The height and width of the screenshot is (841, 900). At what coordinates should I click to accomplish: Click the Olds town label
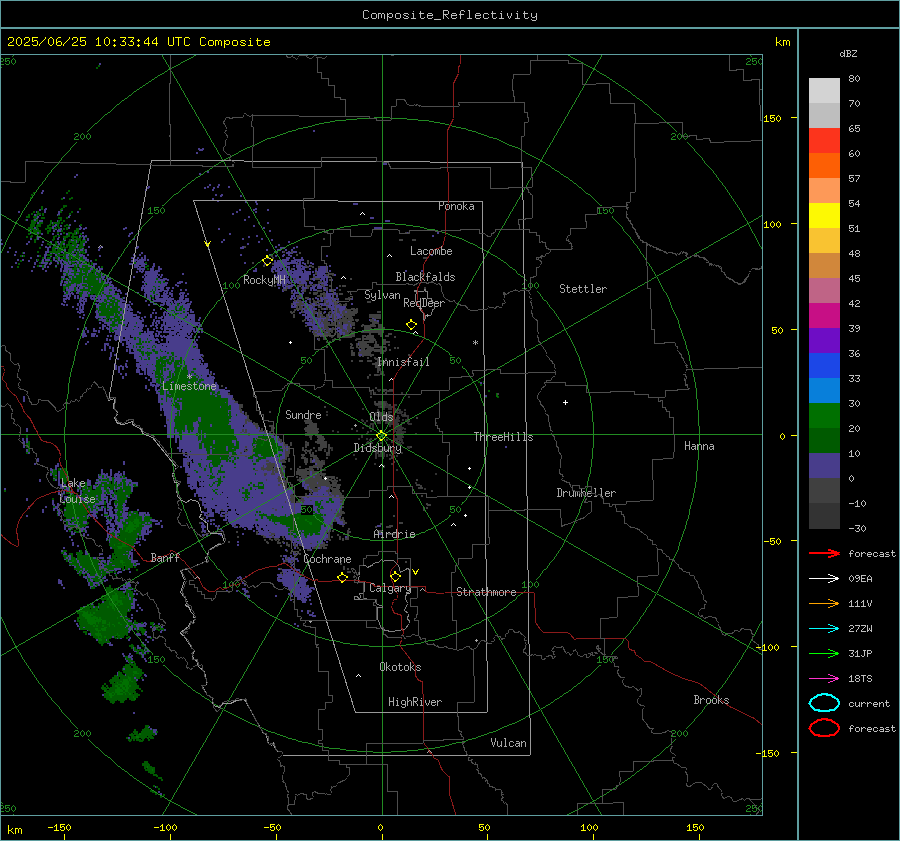(x=381, y=417)
